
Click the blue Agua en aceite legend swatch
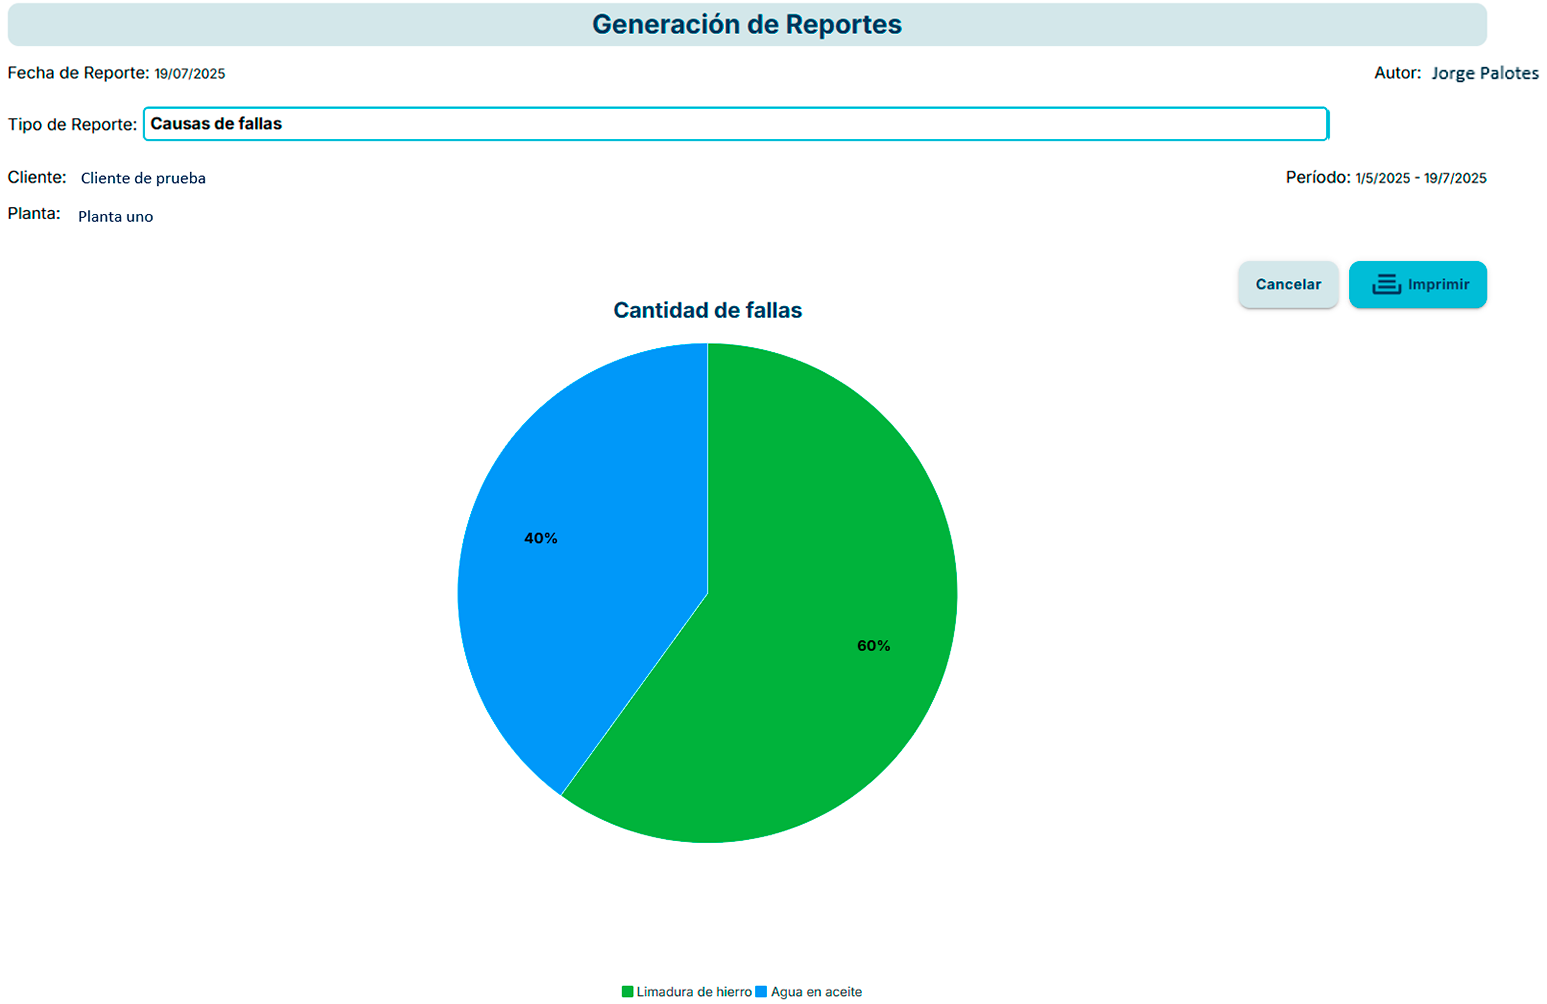coord(761,992)
